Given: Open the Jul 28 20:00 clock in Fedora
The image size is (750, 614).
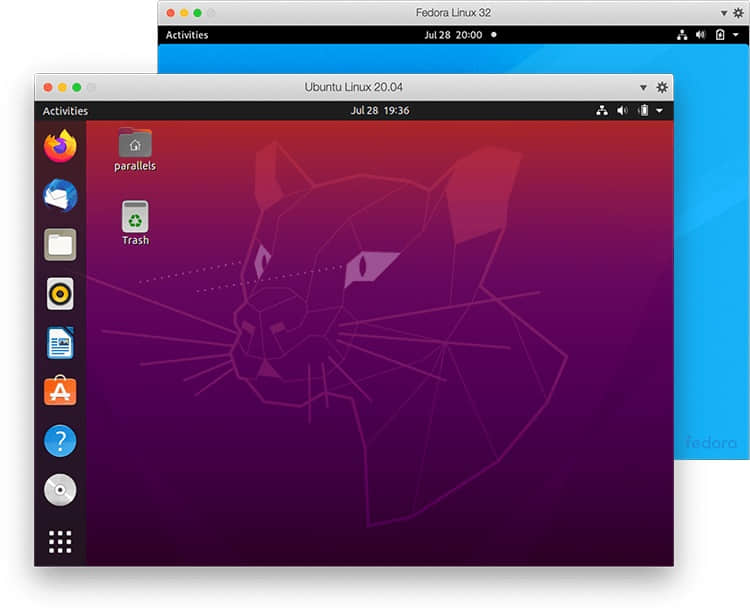Looking at the screenshot, I should [x=453, y=35].
